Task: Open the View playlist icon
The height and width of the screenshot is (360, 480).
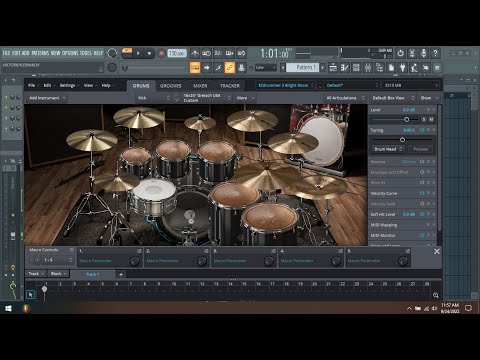Action: 333,68
